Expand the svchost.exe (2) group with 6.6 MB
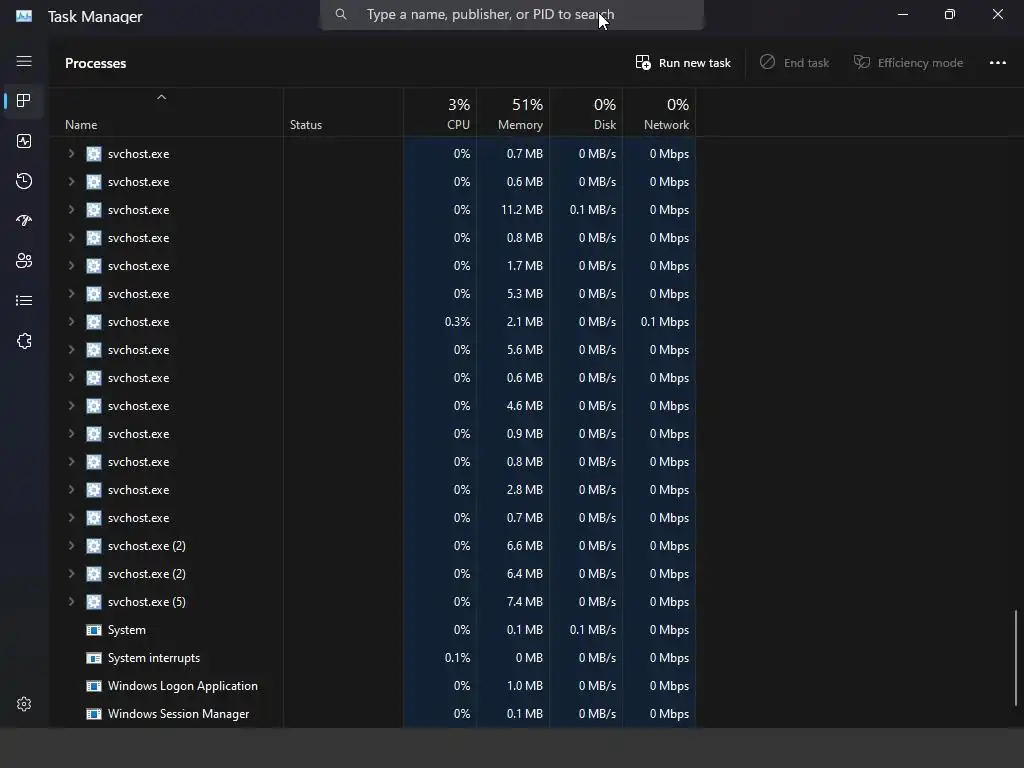 71,546
